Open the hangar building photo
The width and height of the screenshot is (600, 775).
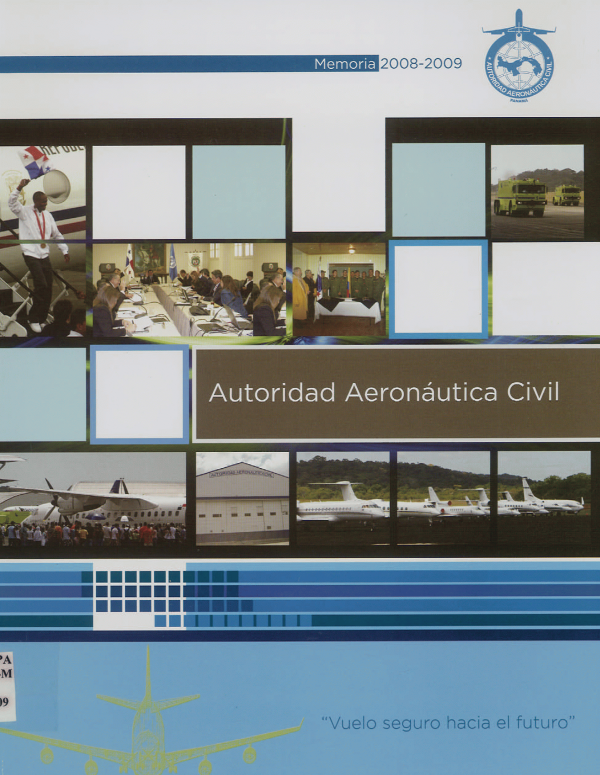(241, 499)
